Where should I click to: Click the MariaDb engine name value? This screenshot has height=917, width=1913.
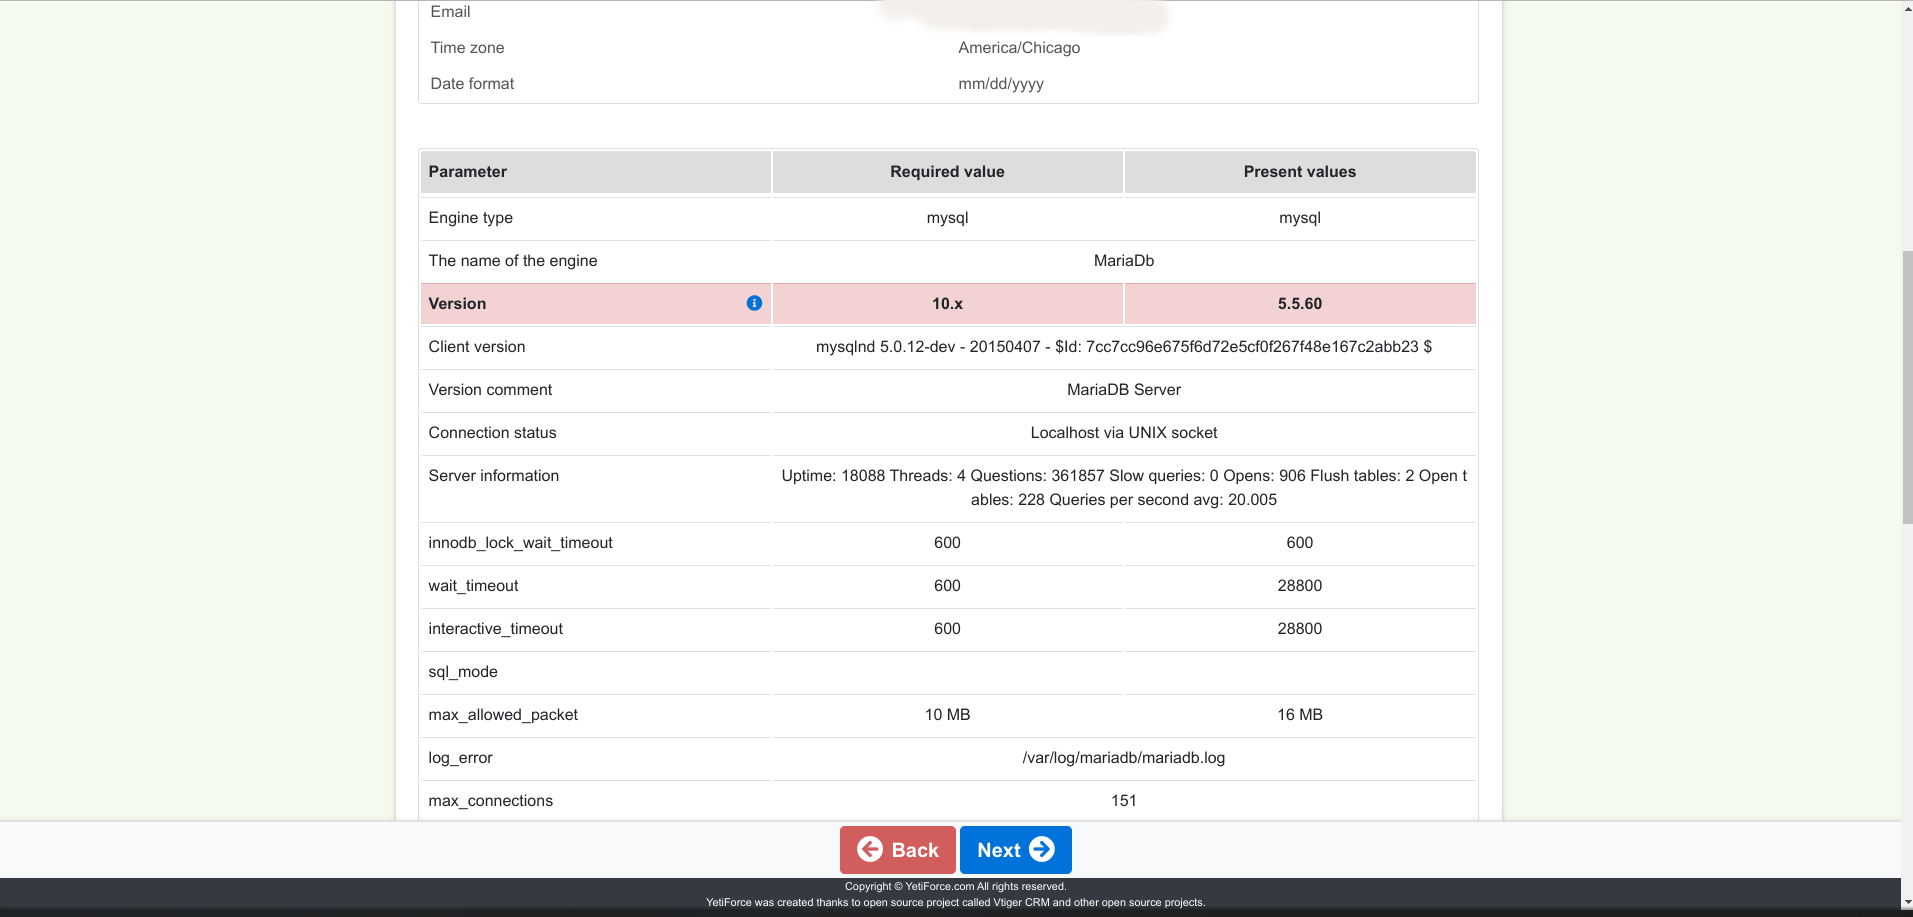[x=1124, y=261]
